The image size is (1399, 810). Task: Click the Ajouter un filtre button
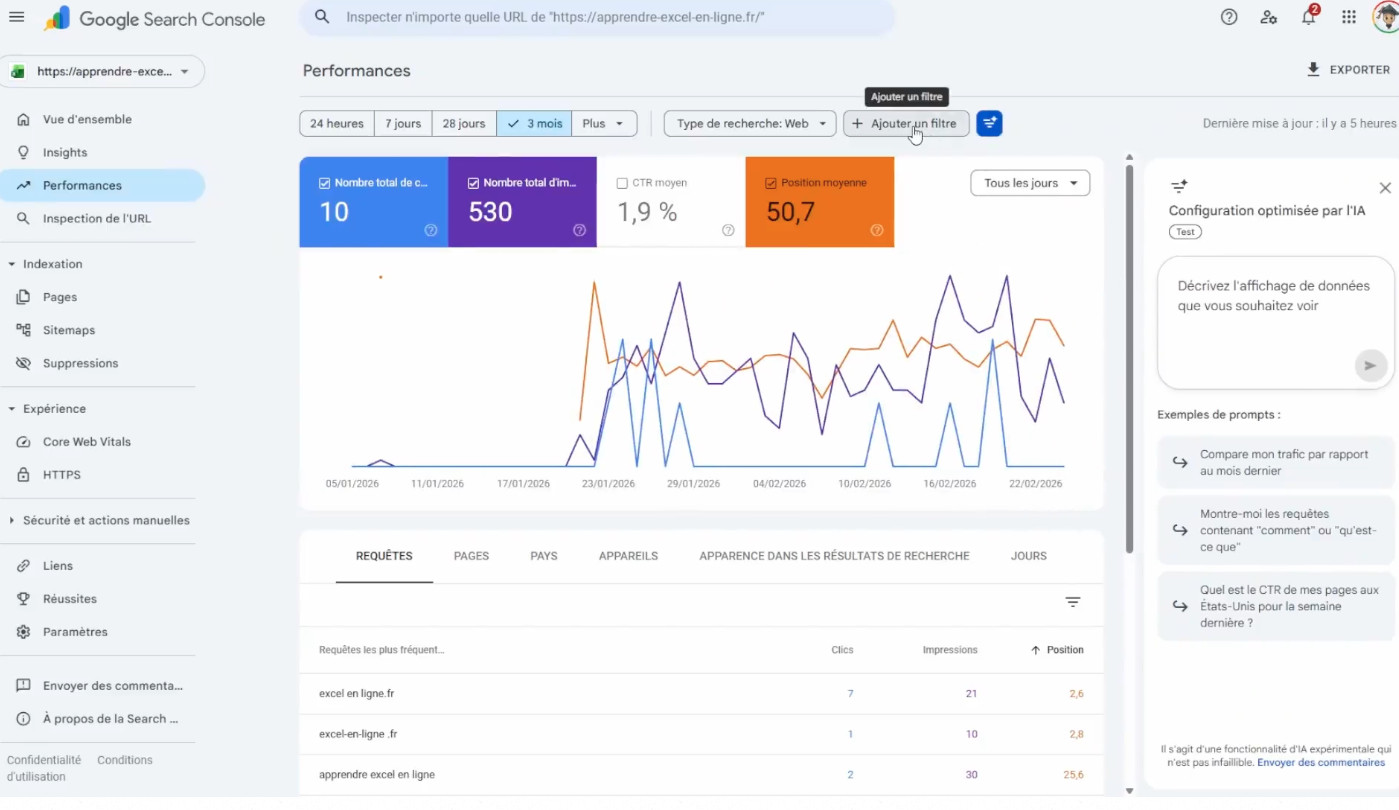pyautogui.click(x=906, y=124)
